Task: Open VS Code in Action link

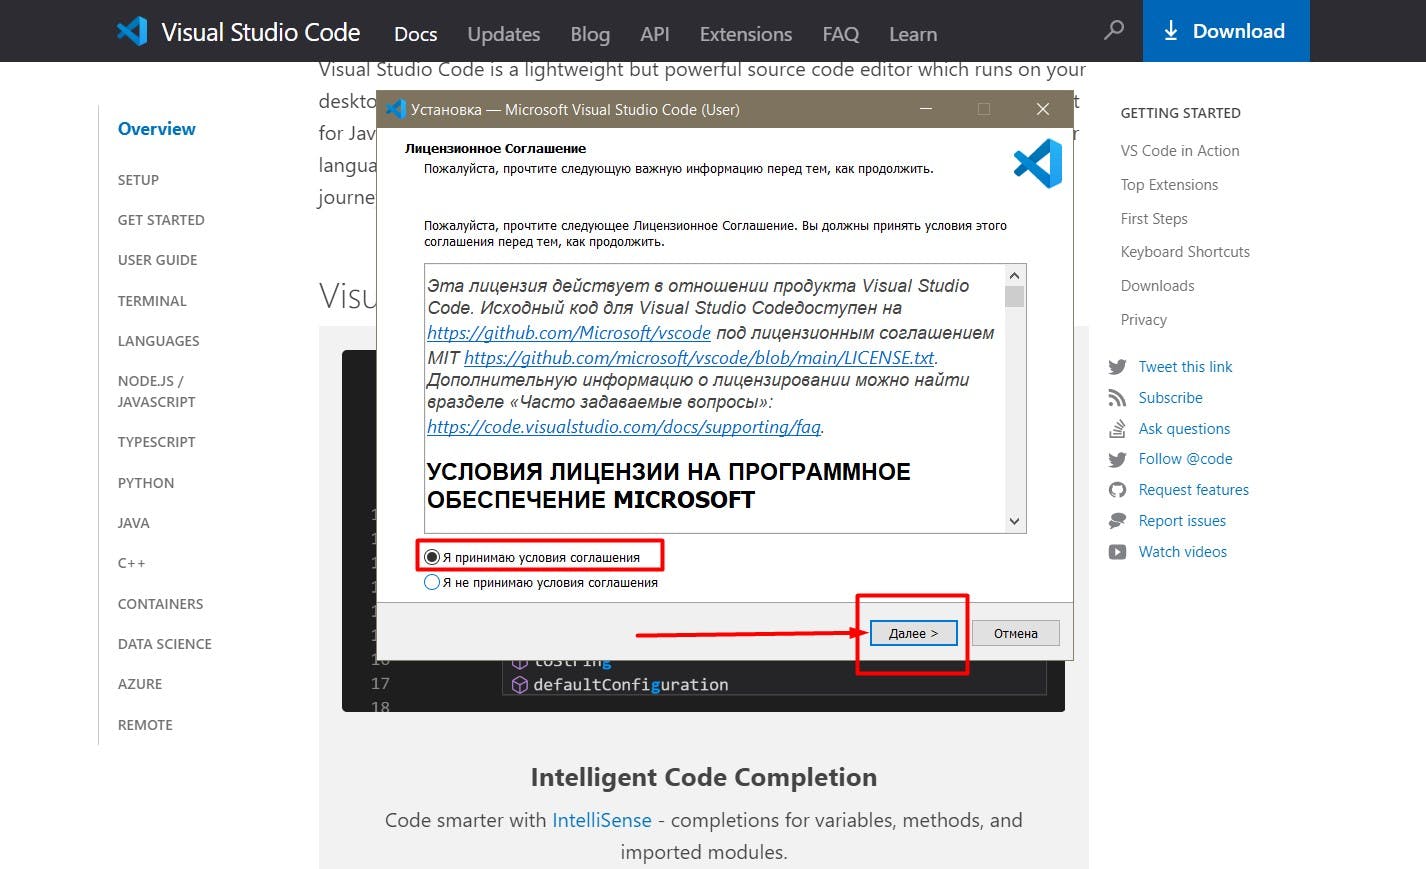Action: [x=1180, y=151]
